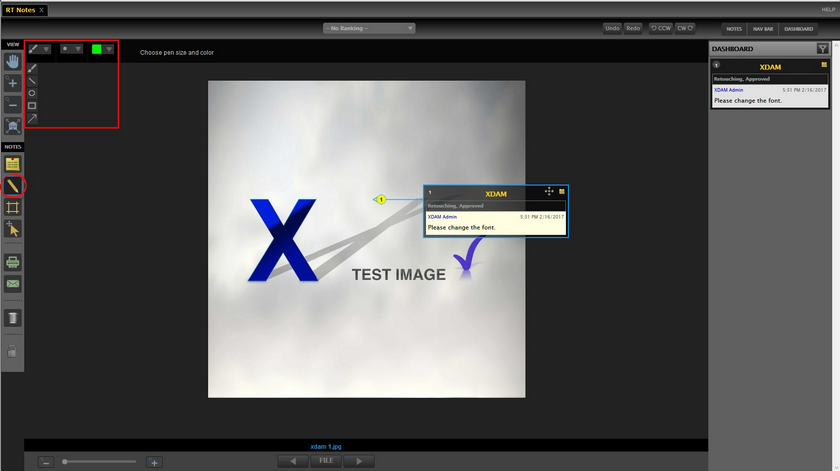Click the zoom slider at the bottom
This screenshot has height=471, width=840.
98,462
